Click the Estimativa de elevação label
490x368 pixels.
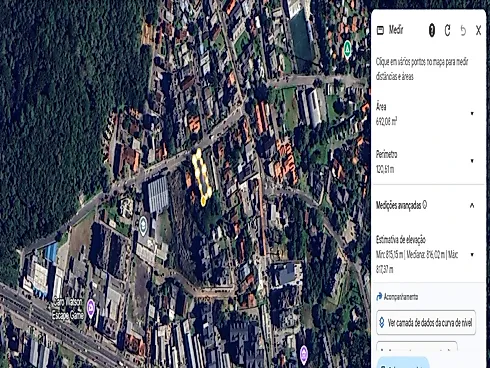[x=401, y=239]
